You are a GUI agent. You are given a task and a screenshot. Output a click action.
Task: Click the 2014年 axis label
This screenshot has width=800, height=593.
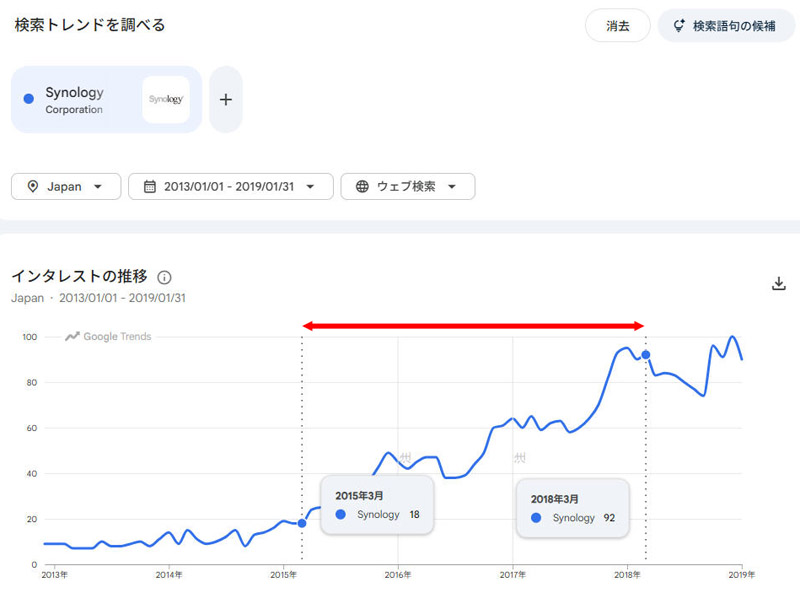pyautogui.click(x=169, y=575)
